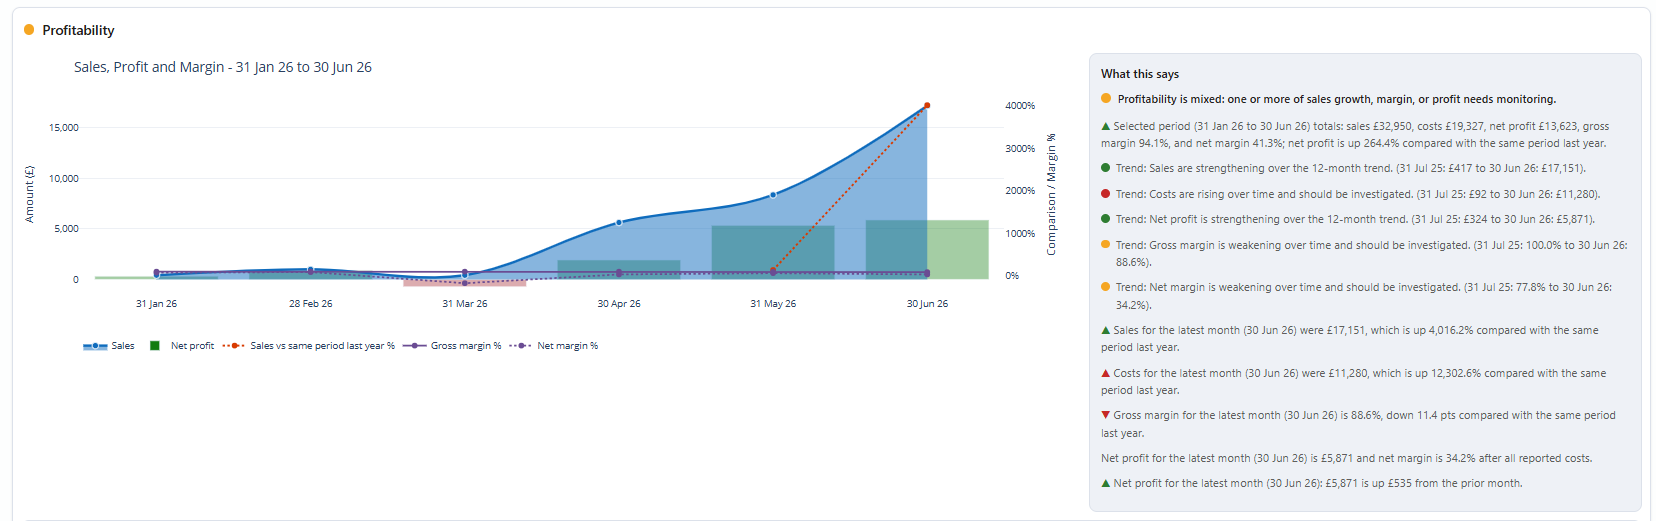Image resolution: width=1656 pixels, height=521 pixels.
Task: Click the red down triangle beside 'Gross margin for the latest month'
Action: coord(1106,415)
